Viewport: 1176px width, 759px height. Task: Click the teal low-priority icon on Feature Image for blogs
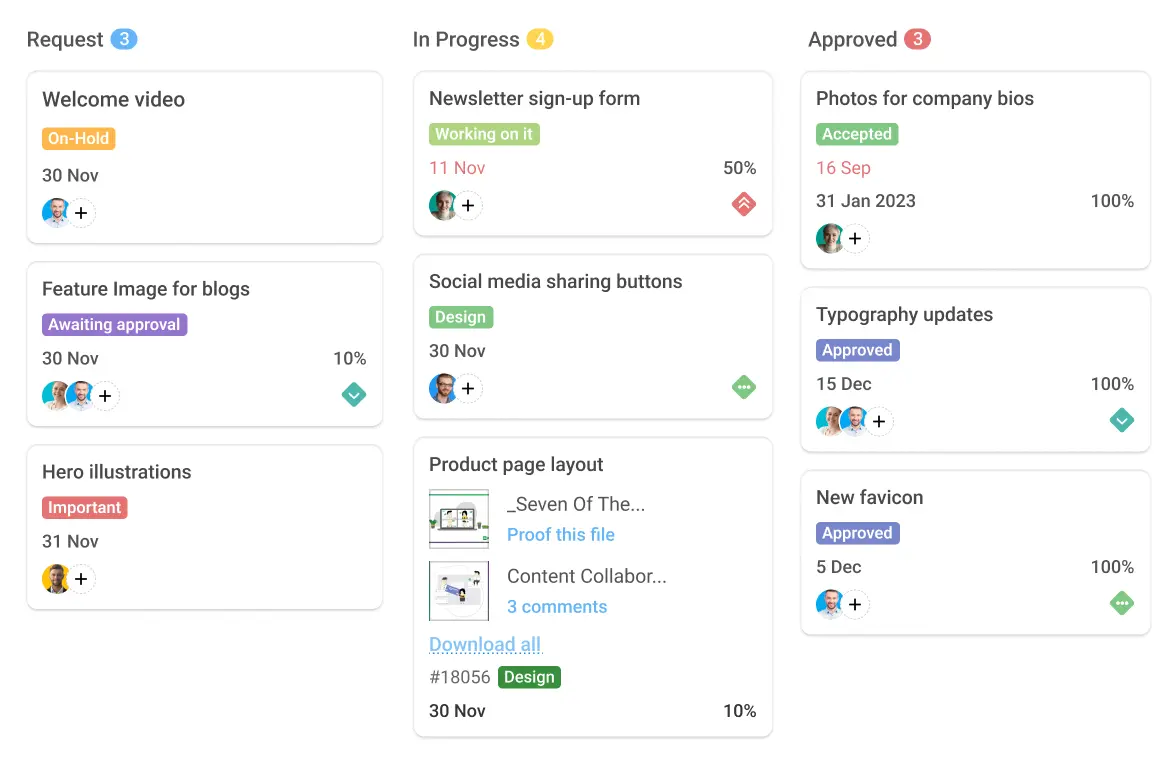[354, 395]
